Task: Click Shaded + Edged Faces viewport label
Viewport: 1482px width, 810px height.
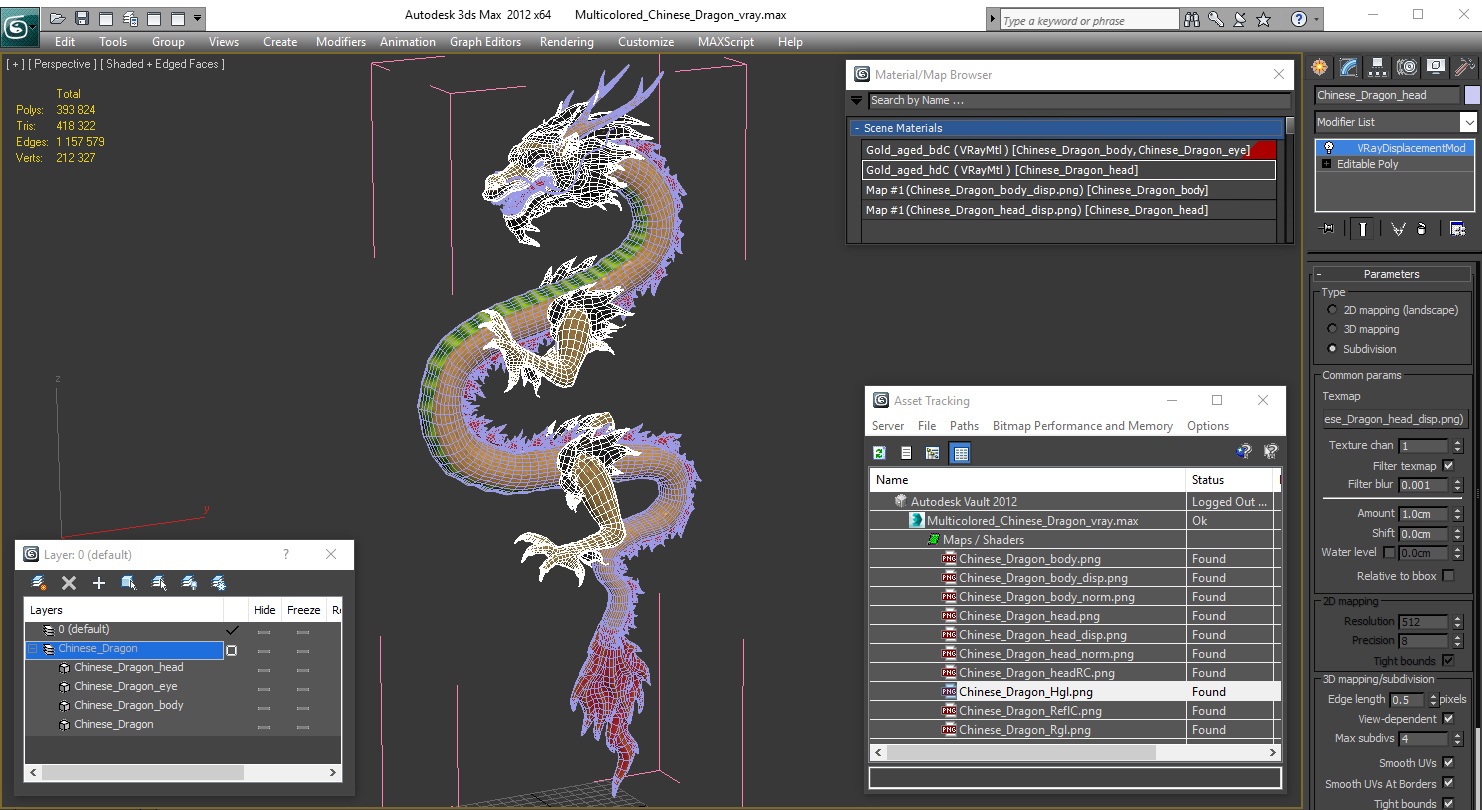Action: tap(162, 64)
